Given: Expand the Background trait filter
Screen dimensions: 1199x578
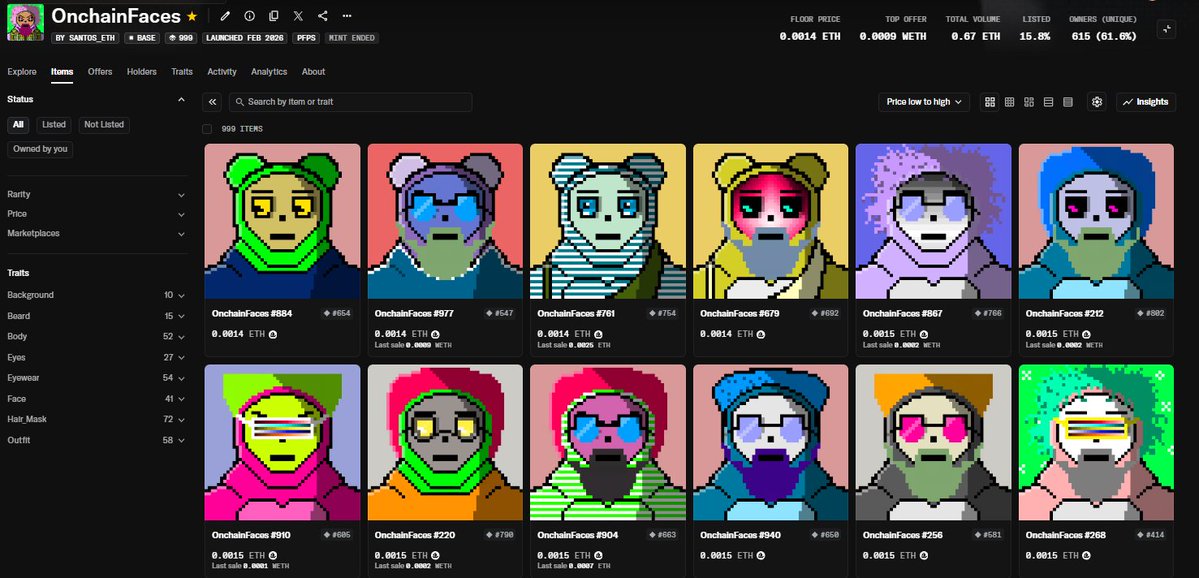Looking at the screenshot, I should (97, 295).
